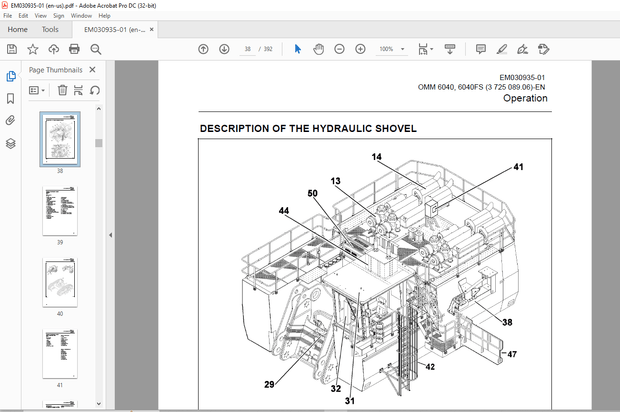Select the highlight text pen
620x412 pixels.
coord(502,49)
